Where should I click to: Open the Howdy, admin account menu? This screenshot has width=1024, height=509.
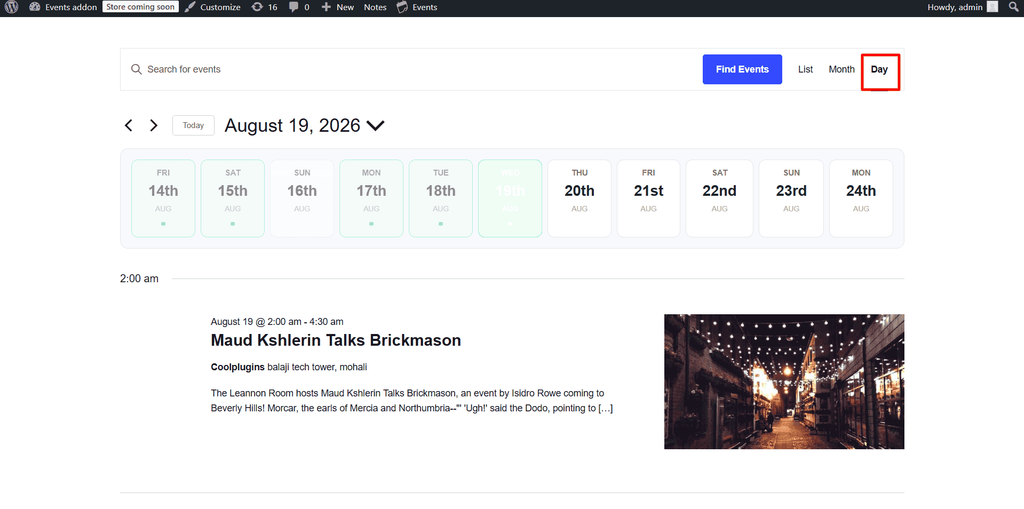click(963, 7)
